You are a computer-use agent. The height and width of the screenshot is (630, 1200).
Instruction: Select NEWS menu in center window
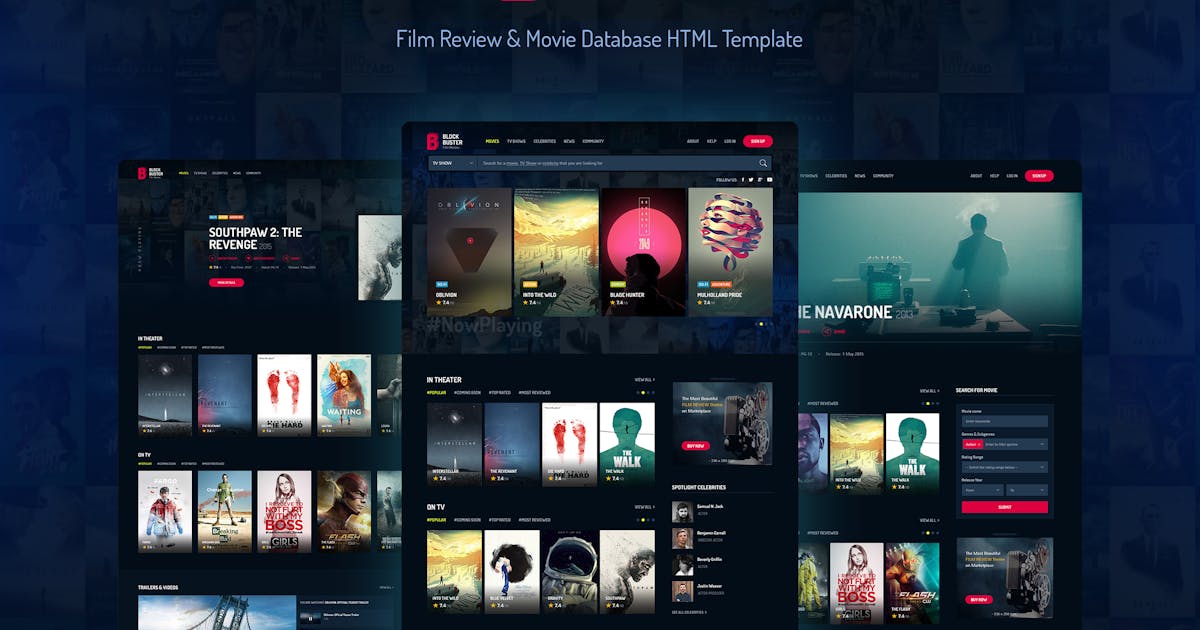pos(569,141)
